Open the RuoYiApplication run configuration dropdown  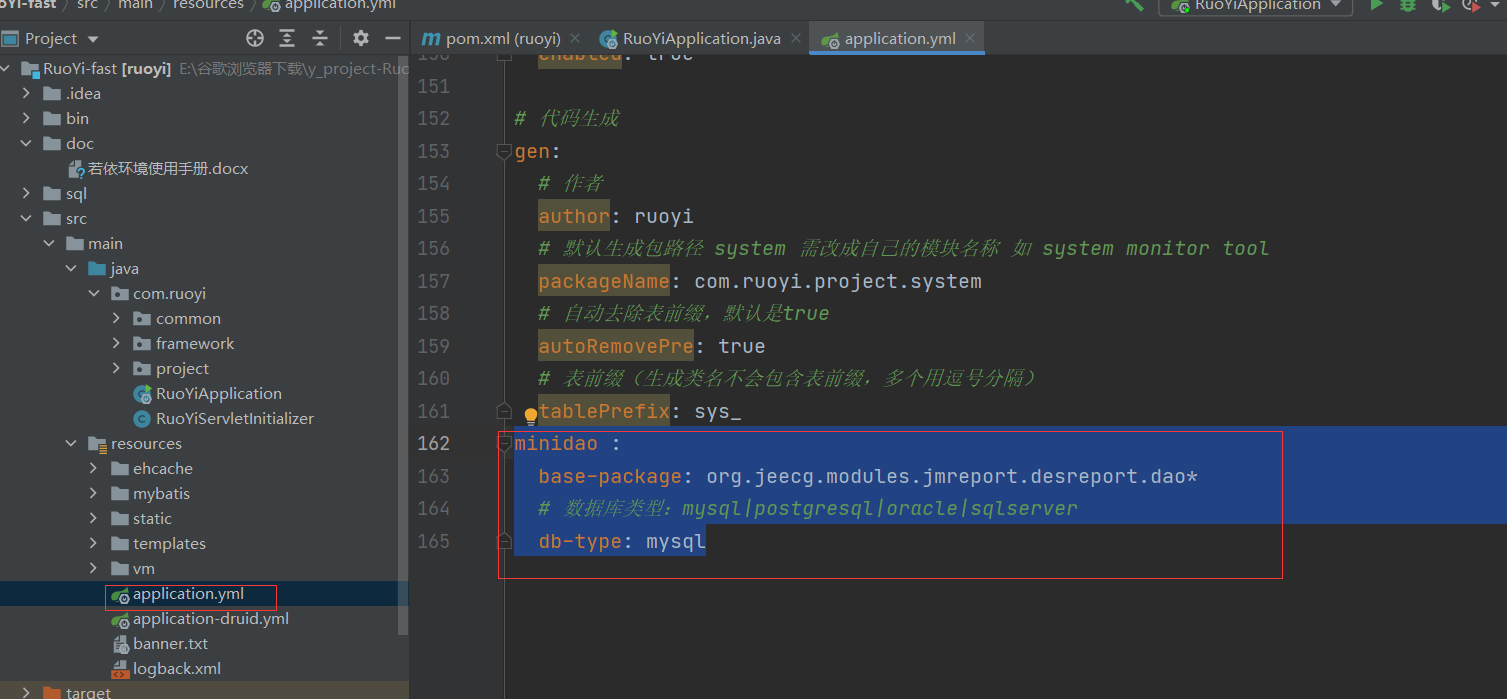1336,5
